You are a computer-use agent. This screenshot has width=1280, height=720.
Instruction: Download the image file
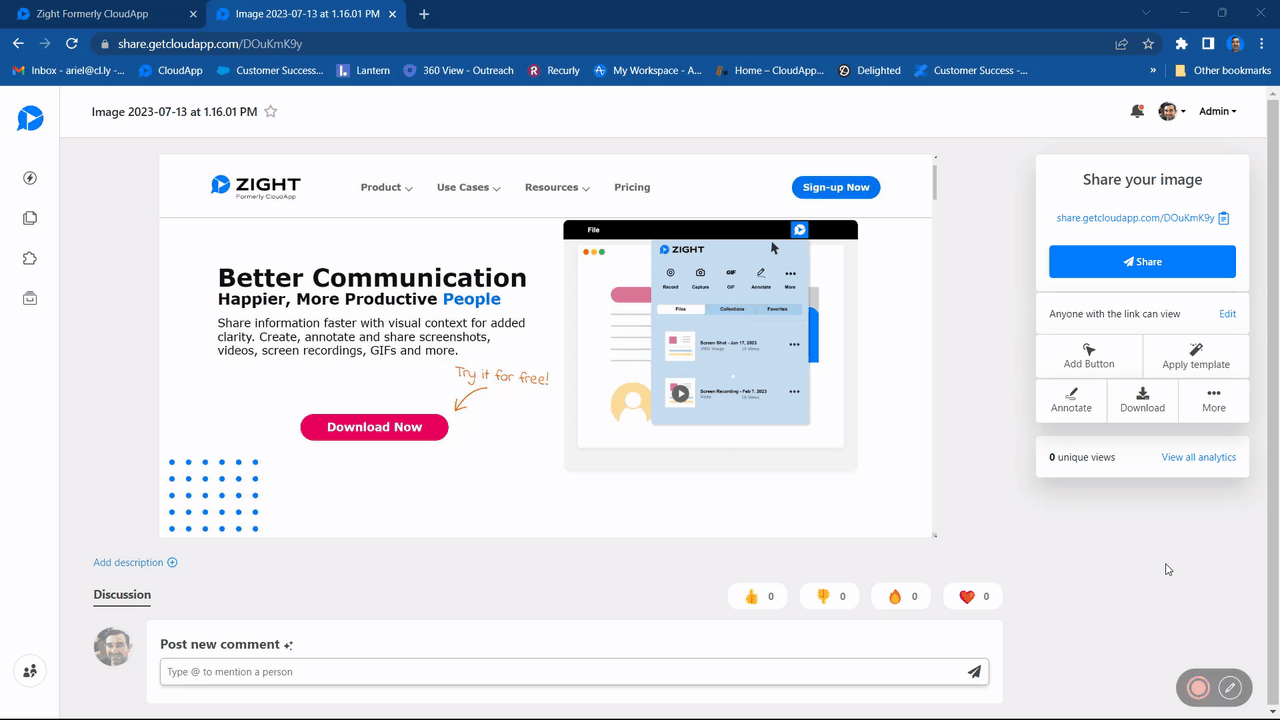[1142, 400]
